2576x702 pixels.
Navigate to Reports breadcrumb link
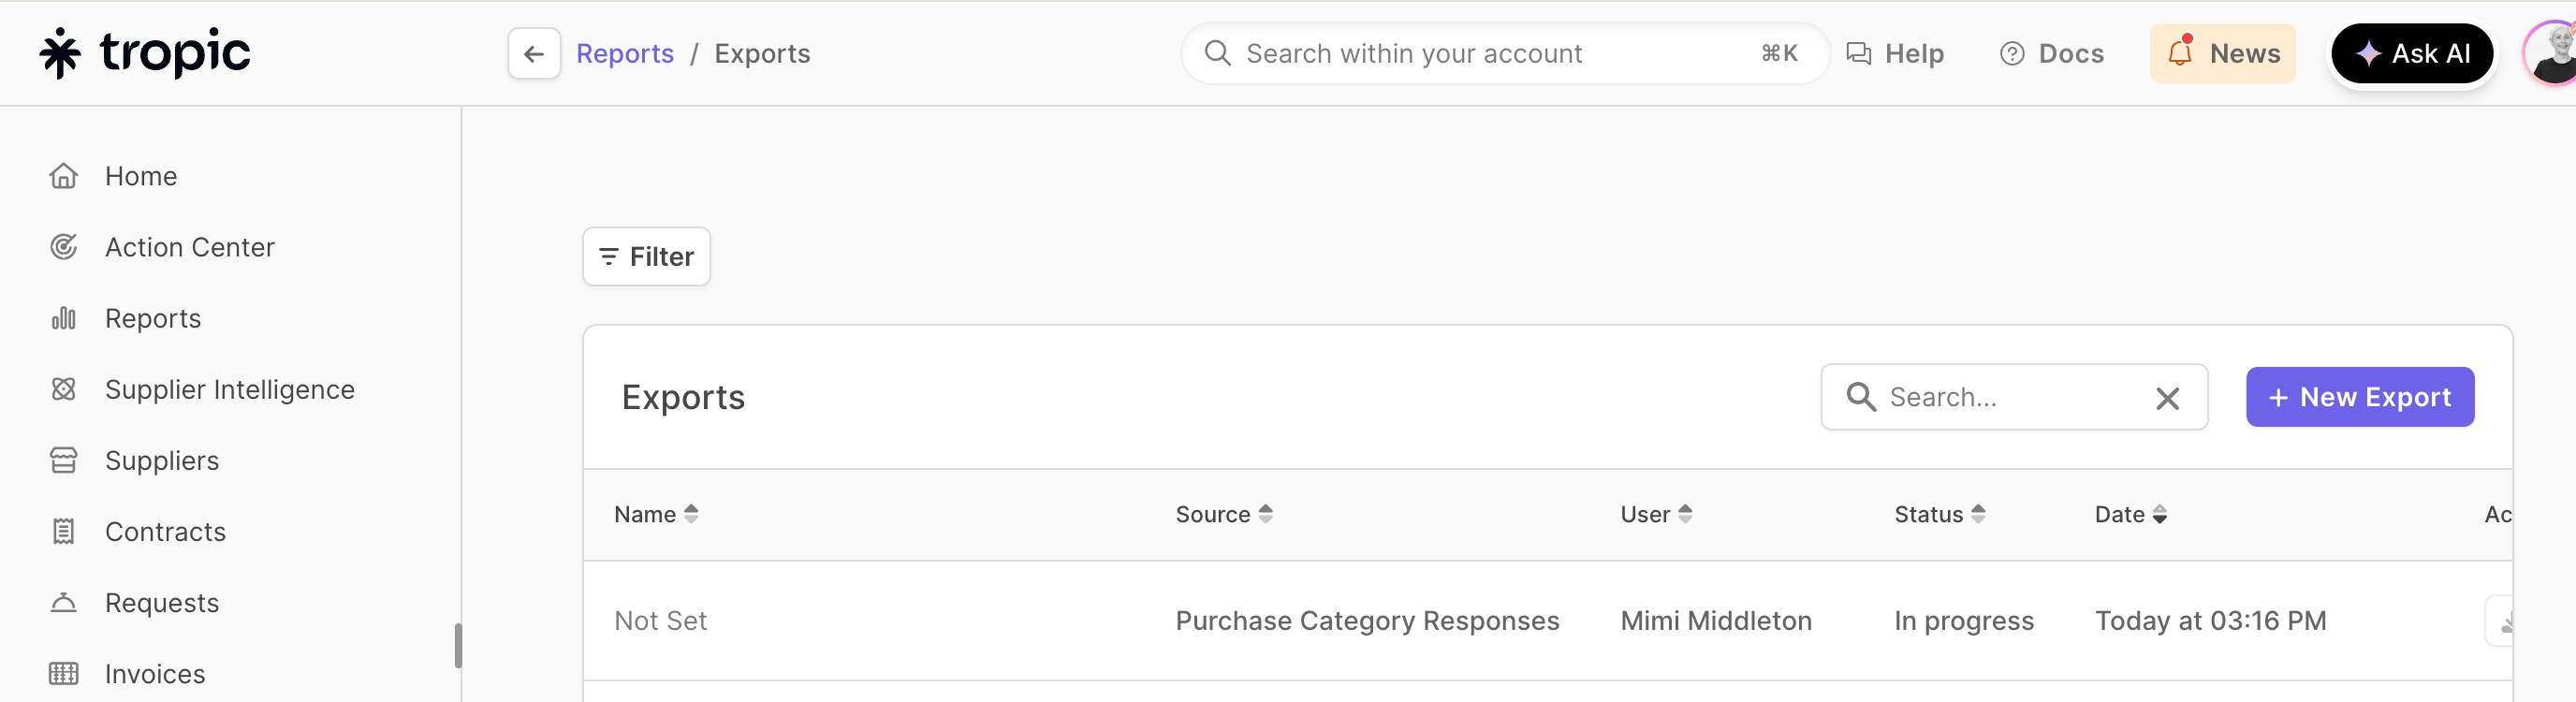625,53
